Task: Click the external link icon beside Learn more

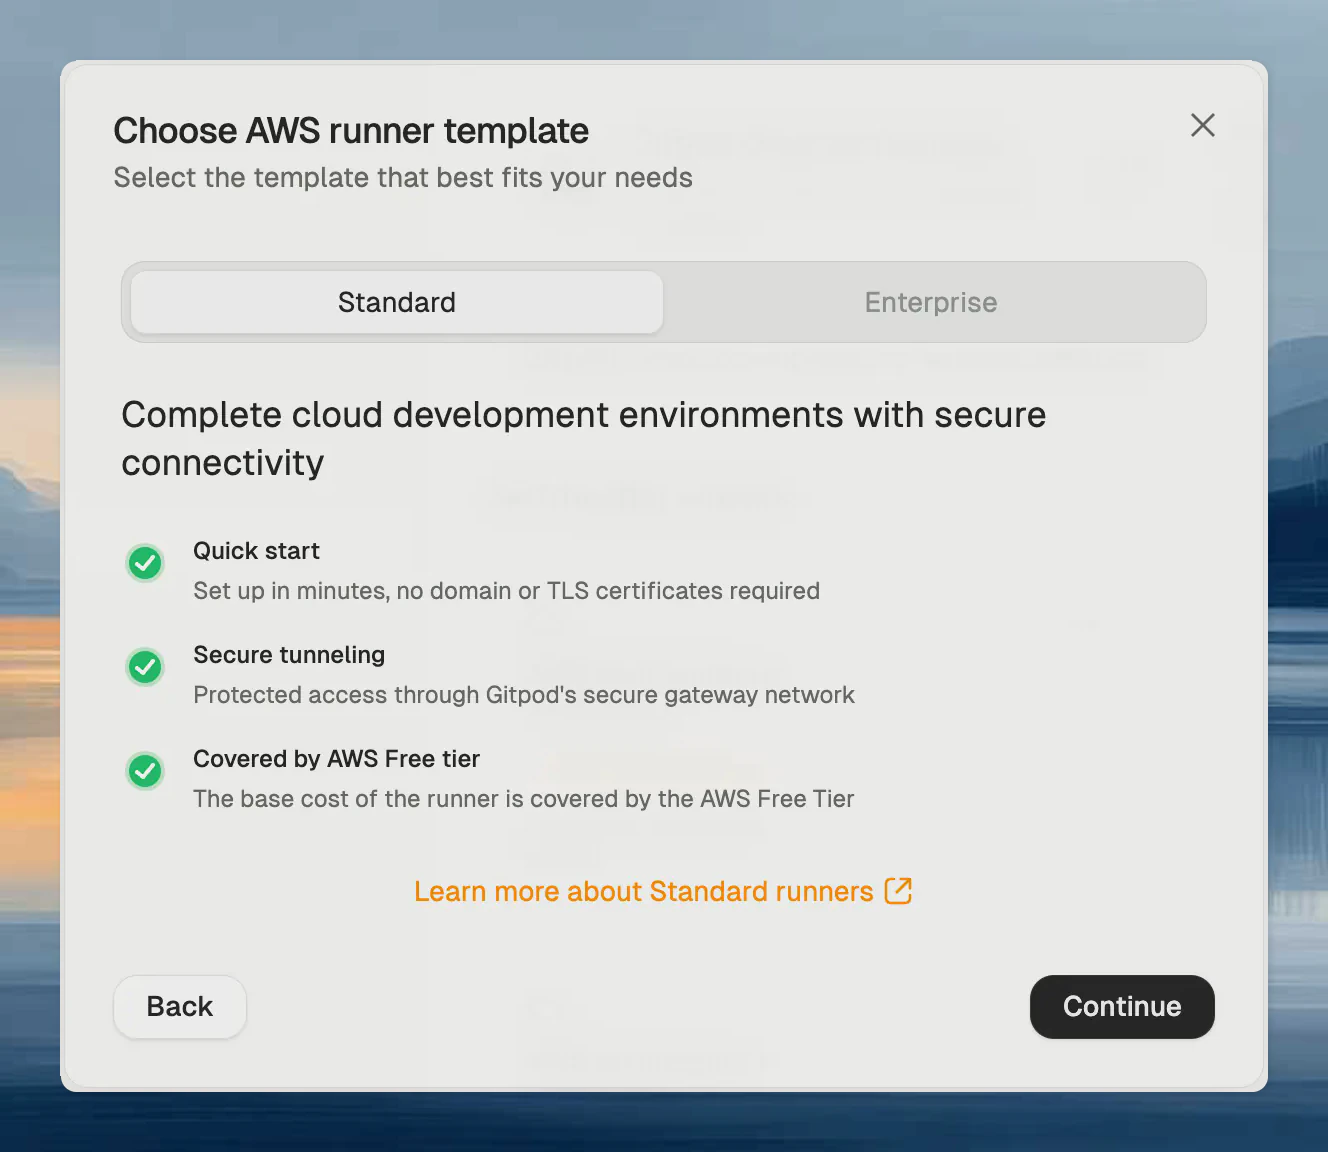Action: point(898,890)
